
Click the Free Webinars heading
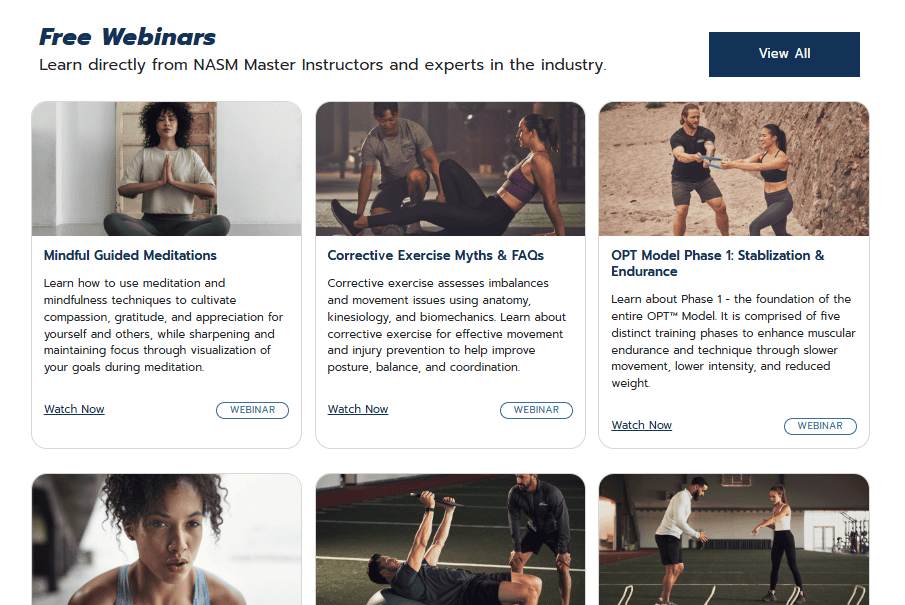coord(128,37)
